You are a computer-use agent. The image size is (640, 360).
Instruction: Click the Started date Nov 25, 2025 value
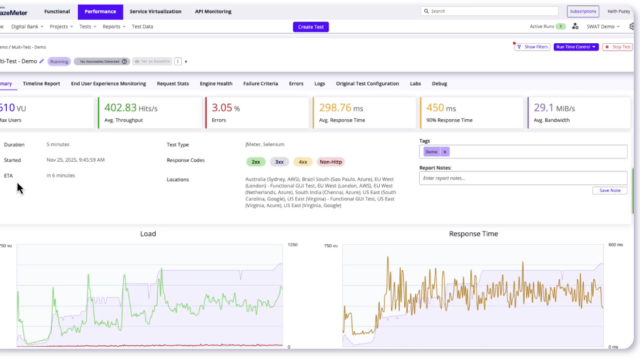click(76, 160)
